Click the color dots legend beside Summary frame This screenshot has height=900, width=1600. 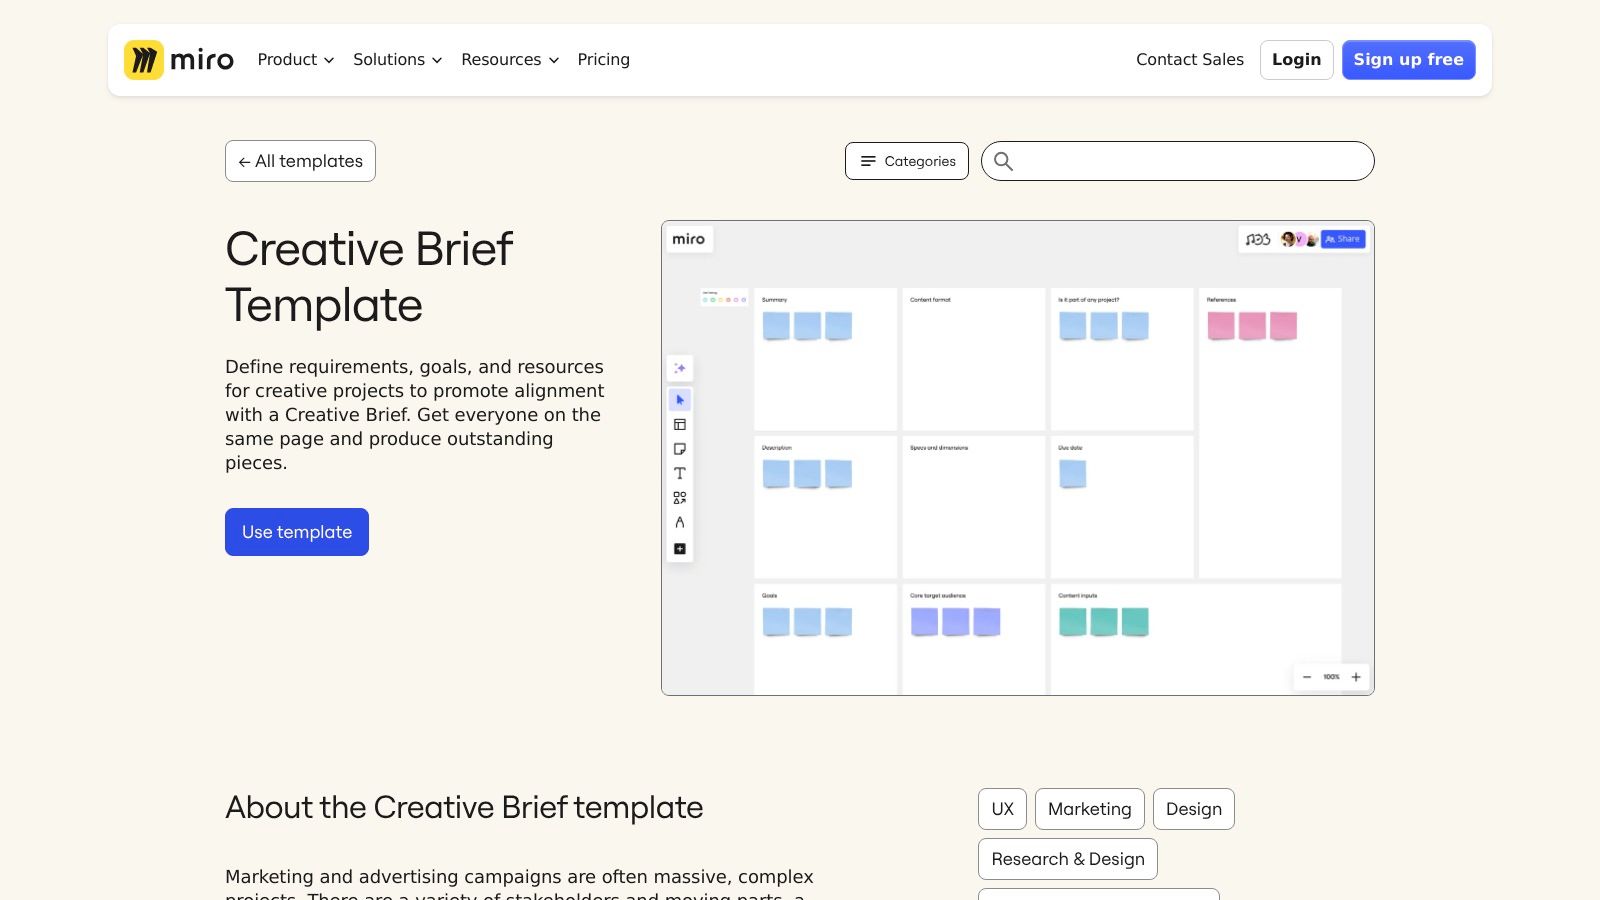[724, 298]
